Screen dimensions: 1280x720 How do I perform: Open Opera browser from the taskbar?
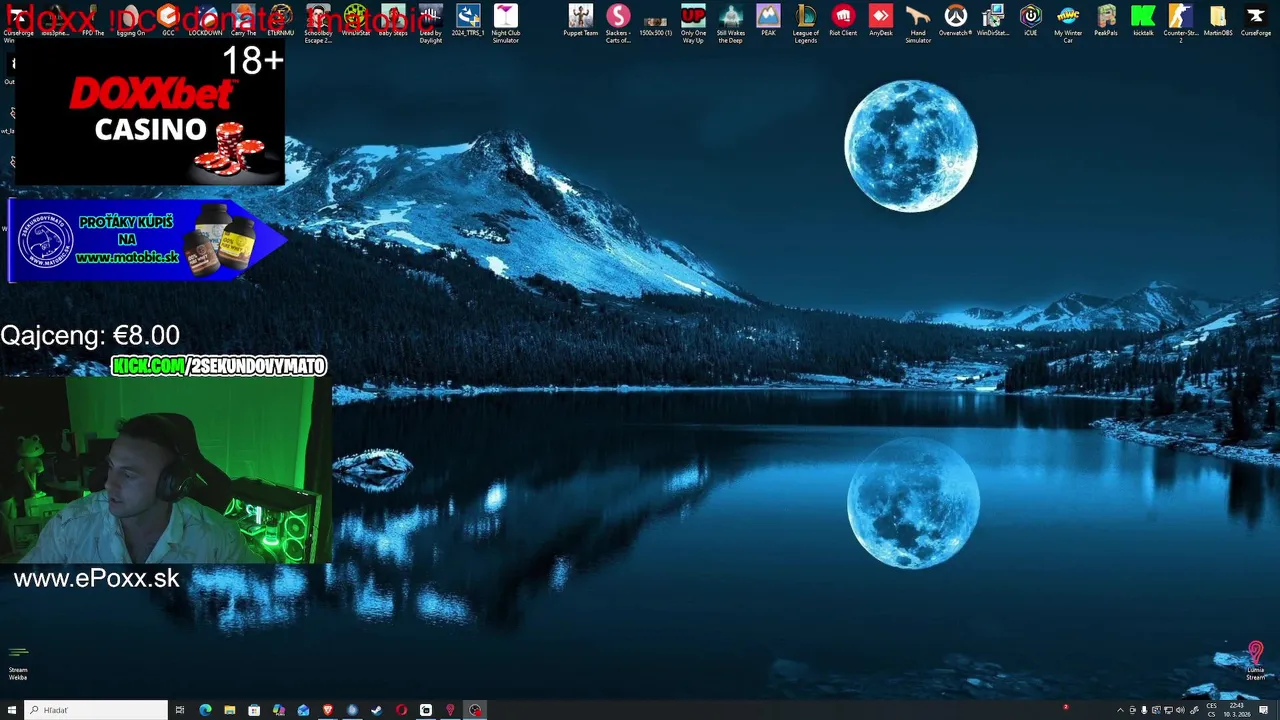401,710
